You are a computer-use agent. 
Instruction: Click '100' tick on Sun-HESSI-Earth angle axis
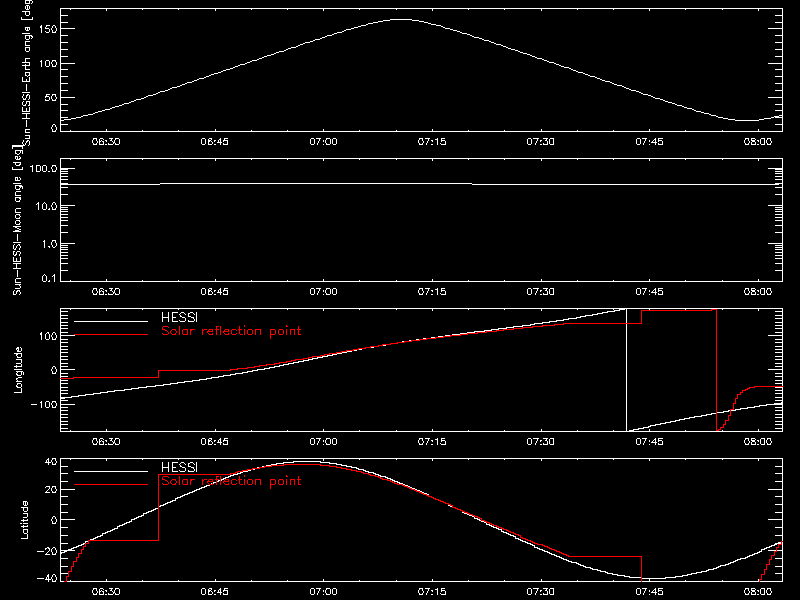pyautogui.click(x=48, y=64)
